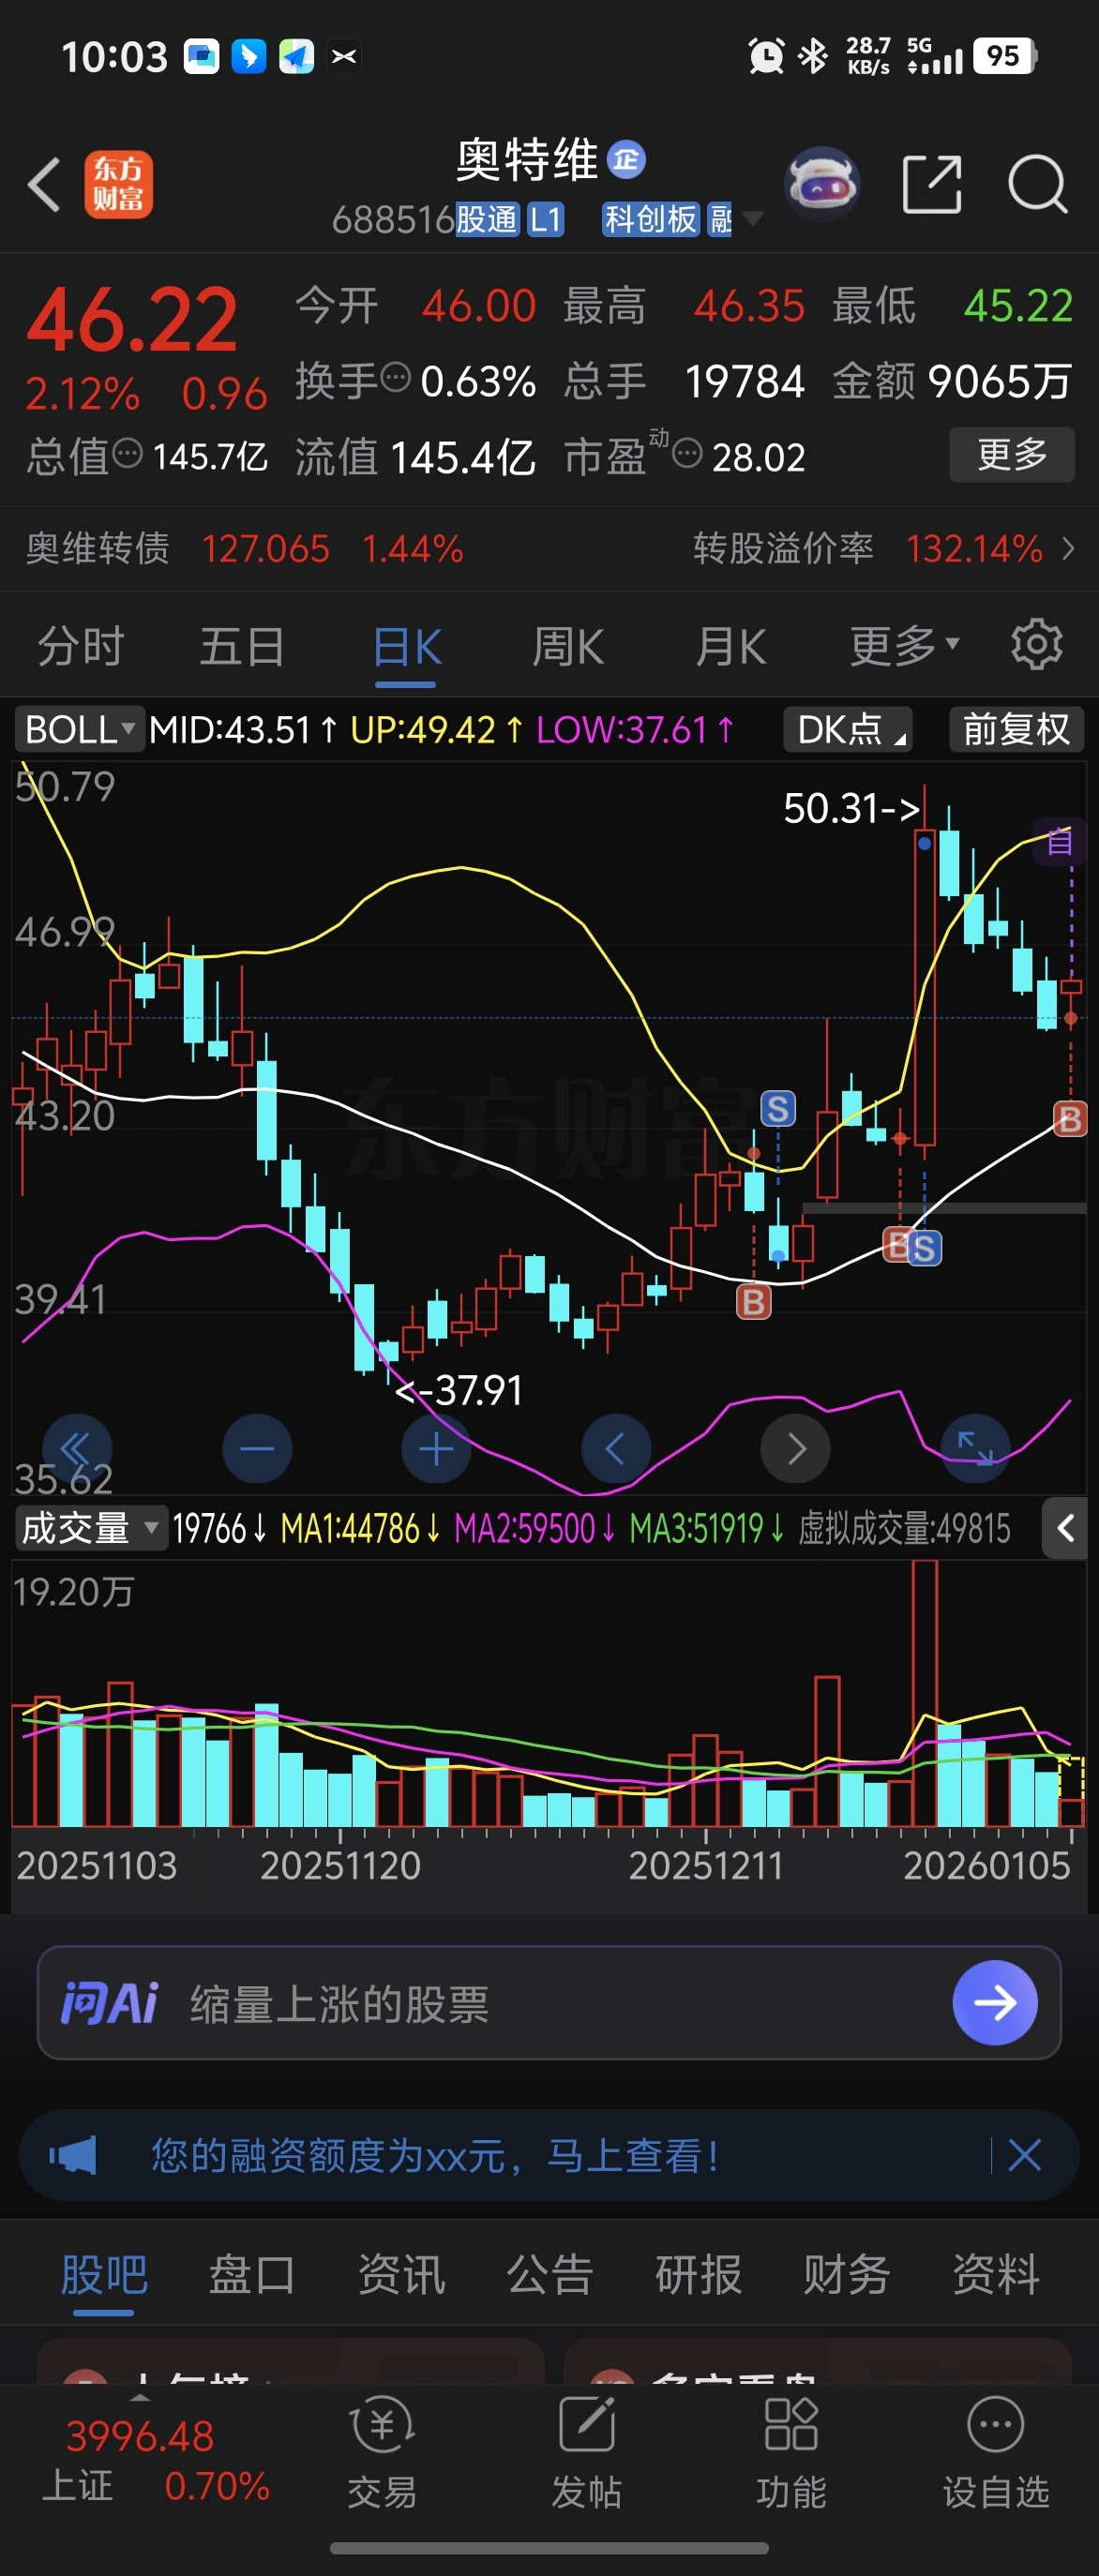Open the 资讯 tab
The image size is (1099, 2576).
click(x=401, y=2276)
